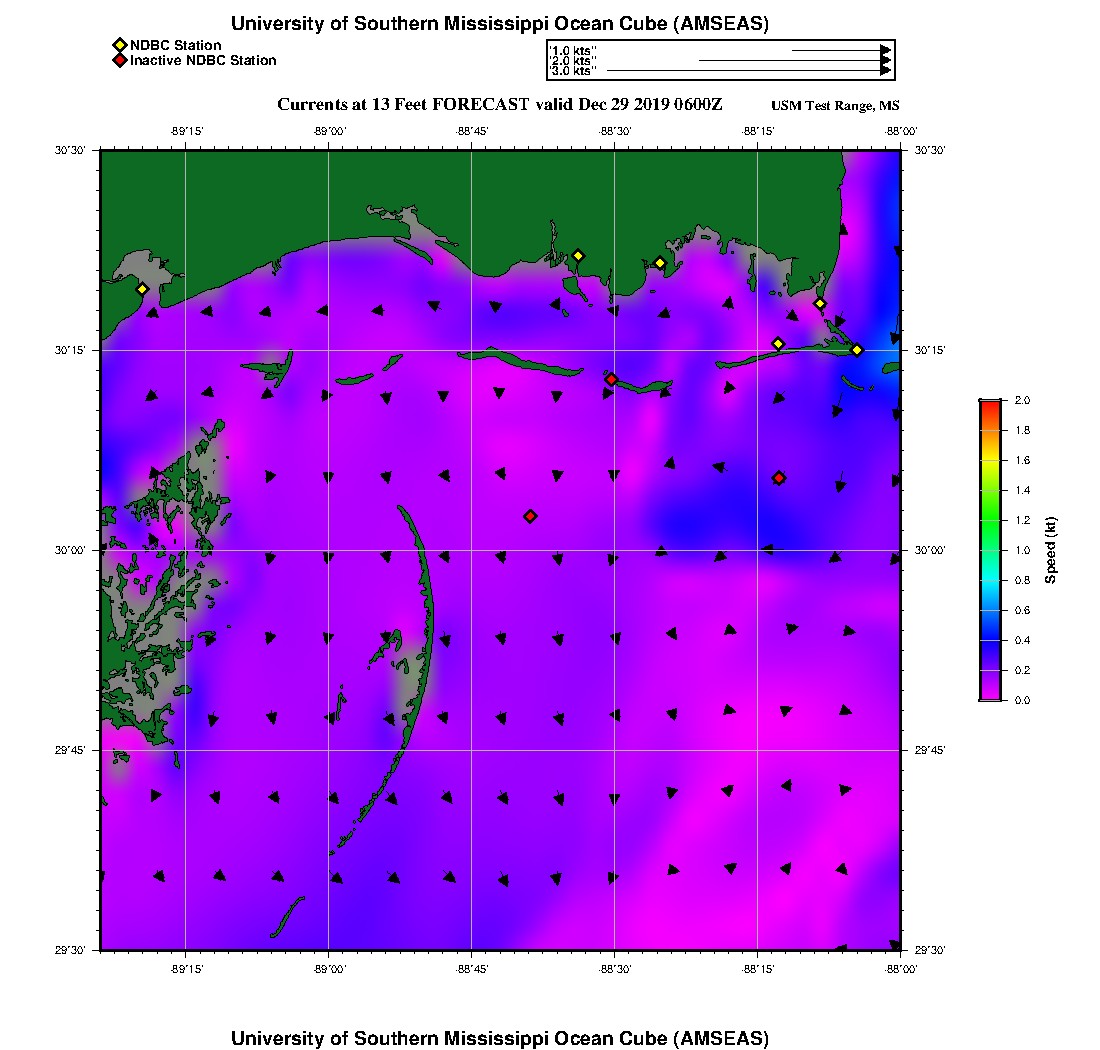Click red inactive station near 88°30' gridline
Screen dimensions: 1100x1050
point(611,379)
